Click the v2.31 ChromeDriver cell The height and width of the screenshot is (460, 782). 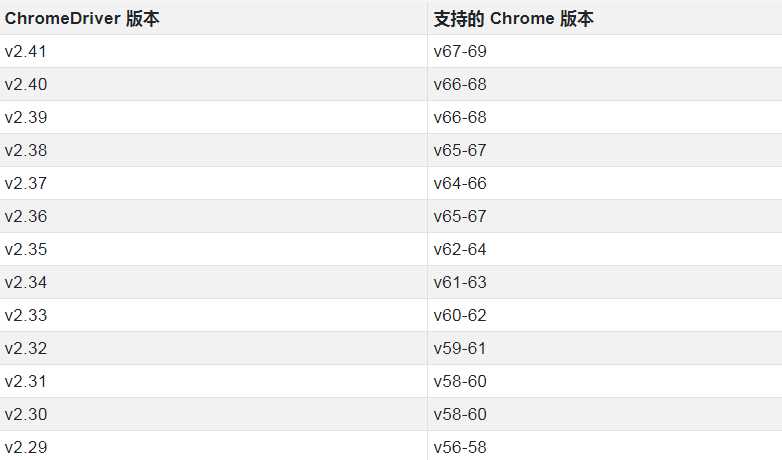213,381
